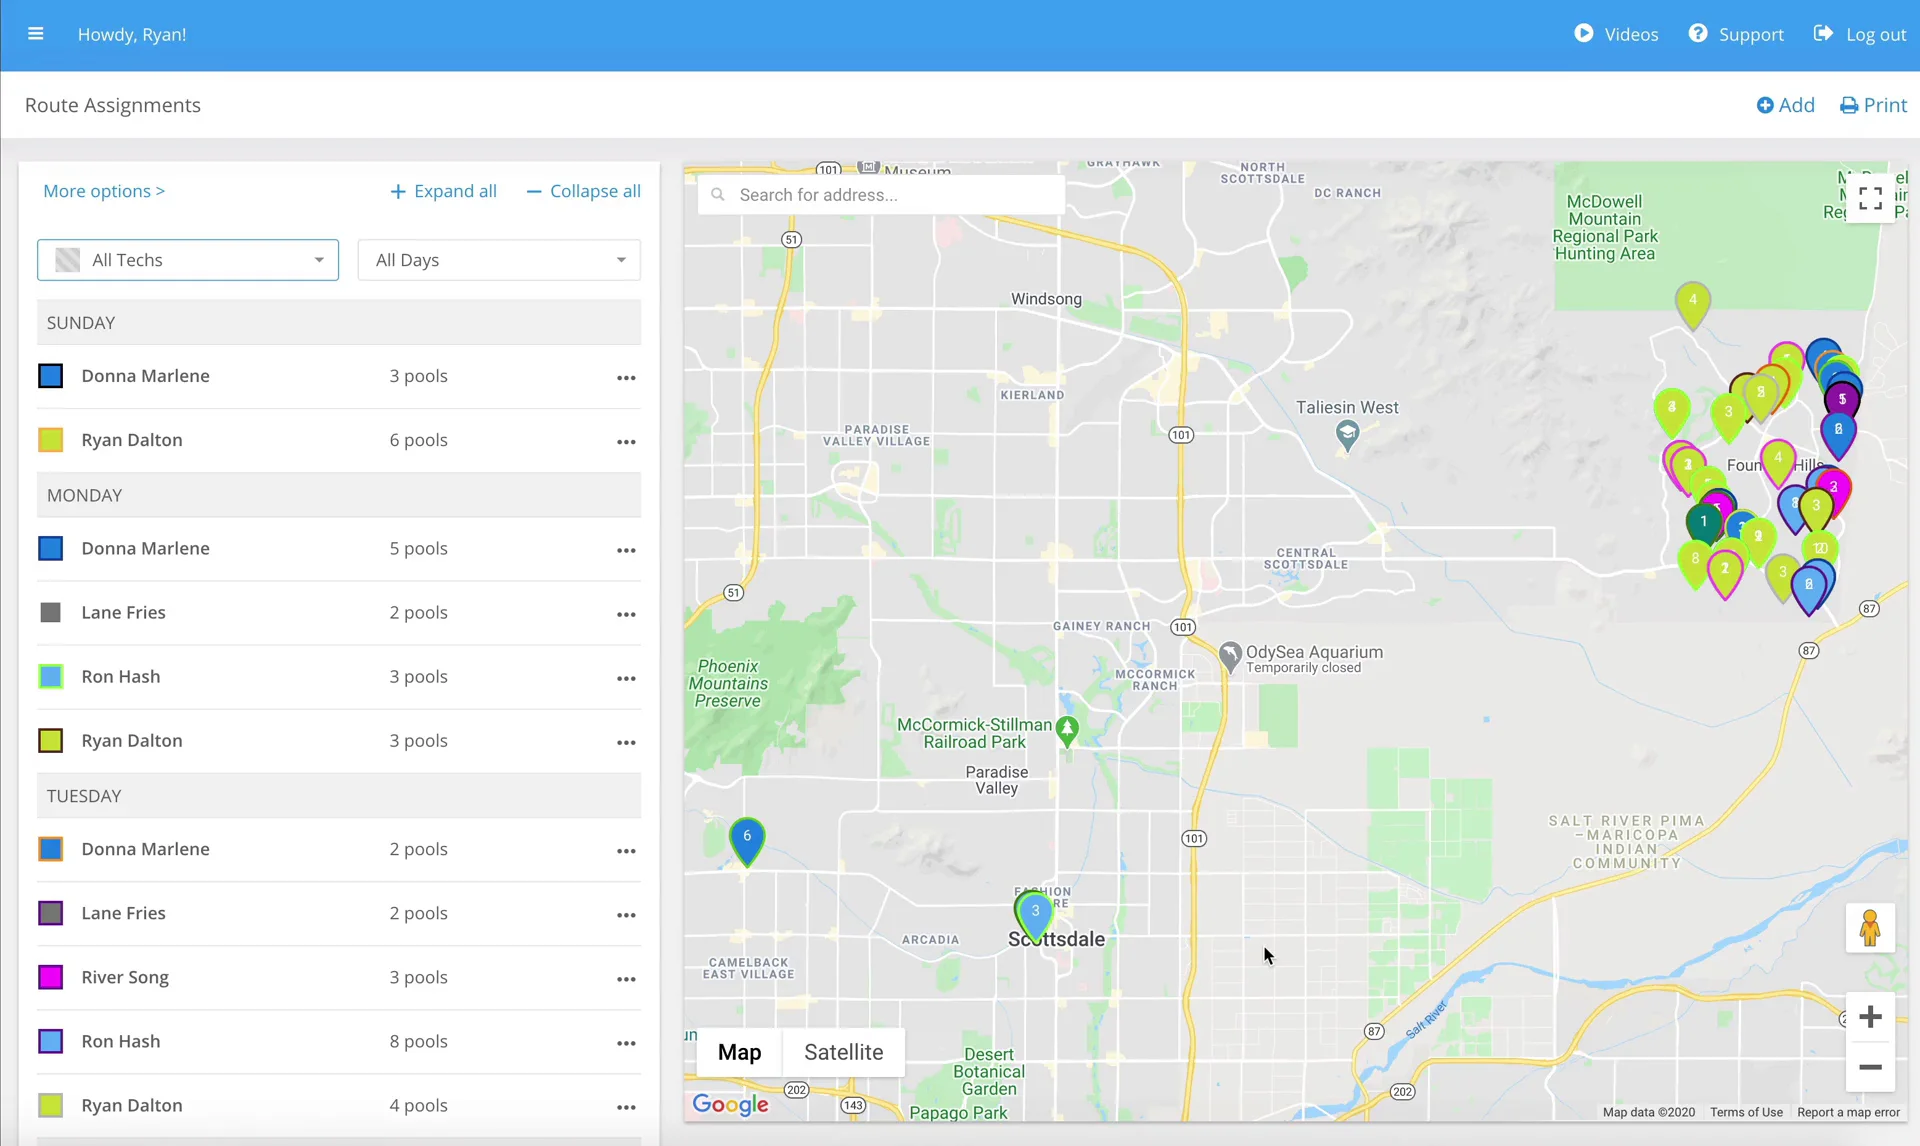Click the Videos play icon
This screenshot has height=1146, width=1920.
click(1584, 33)
